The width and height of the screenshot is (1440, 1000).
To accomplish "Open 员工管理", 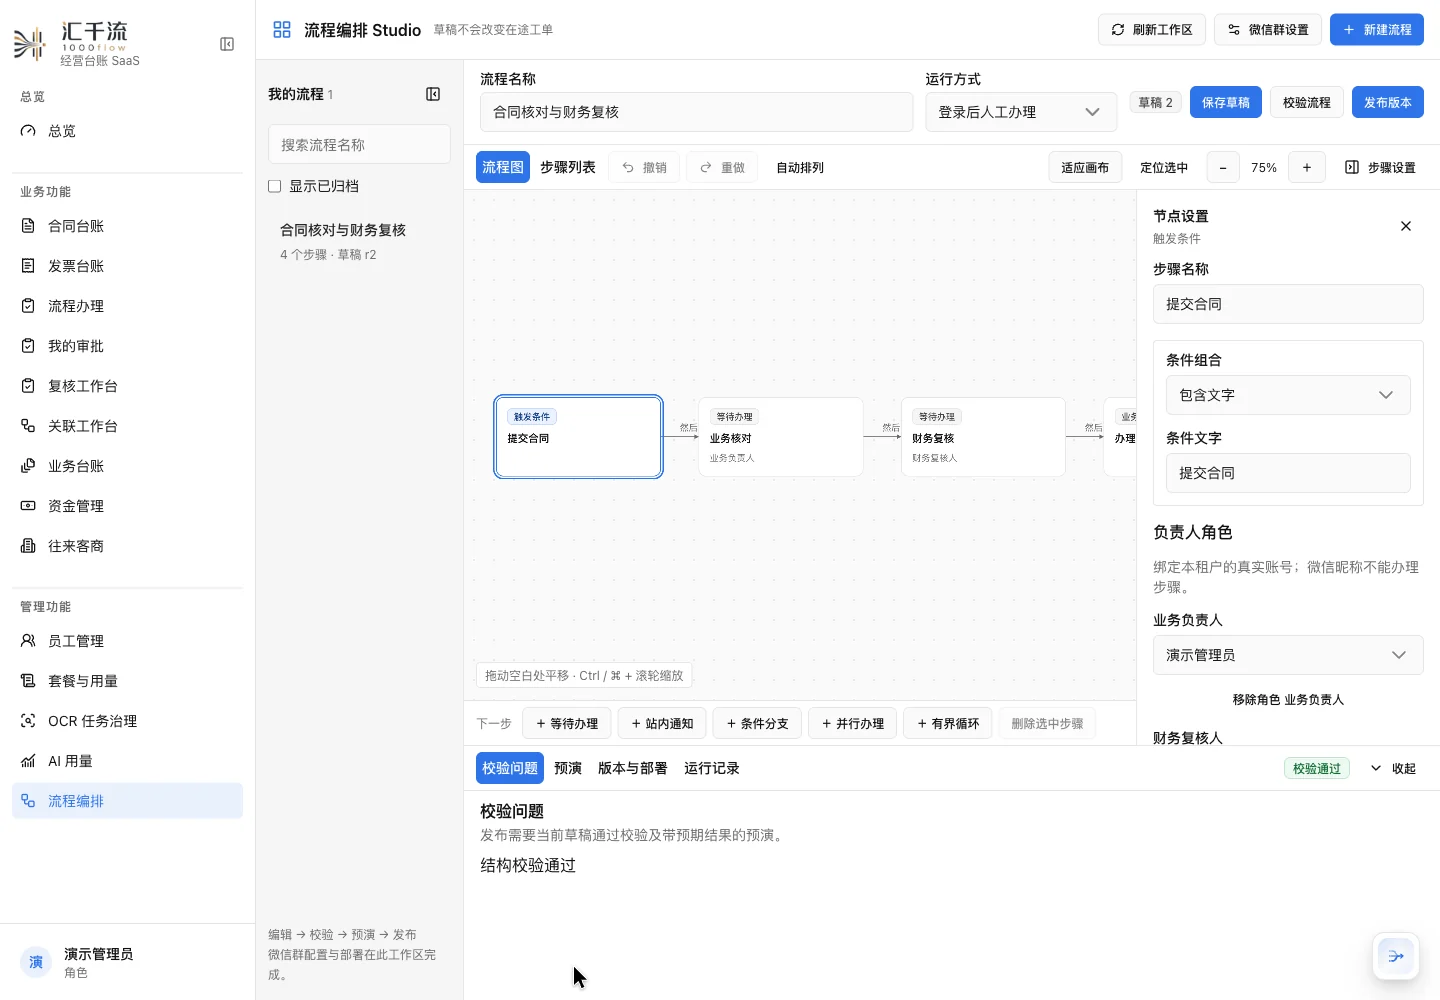I will tap(127, 641).
